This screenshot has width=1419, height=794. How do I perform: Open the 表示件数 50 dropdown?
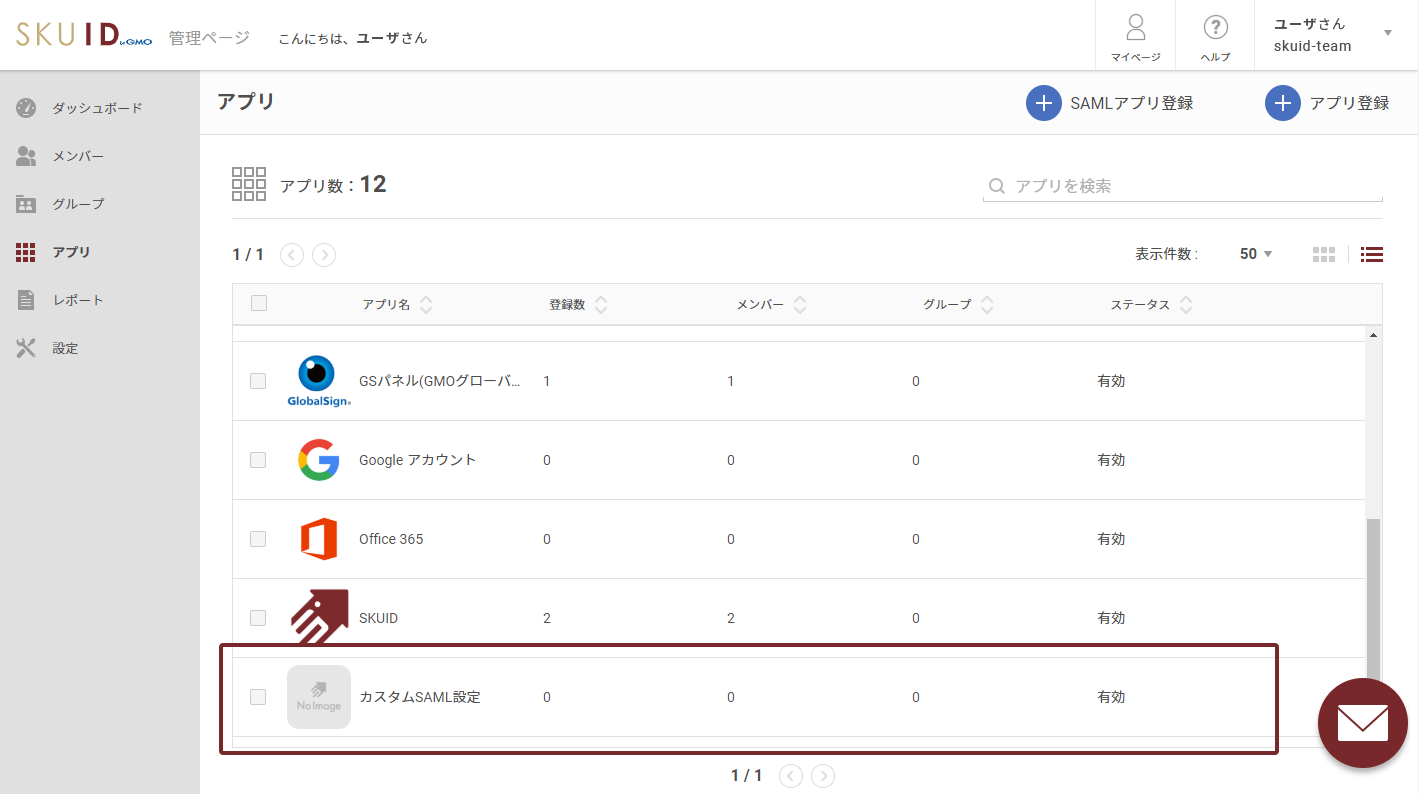coord(1255,254)
